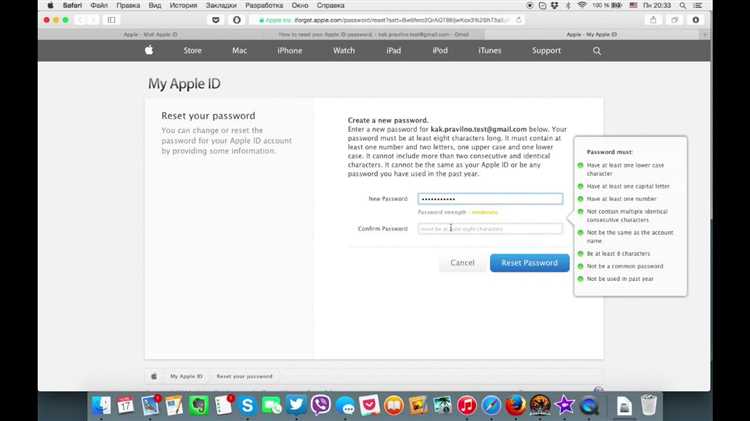
Task: Go to Store in Apple navigation
Action: [192, 50]
